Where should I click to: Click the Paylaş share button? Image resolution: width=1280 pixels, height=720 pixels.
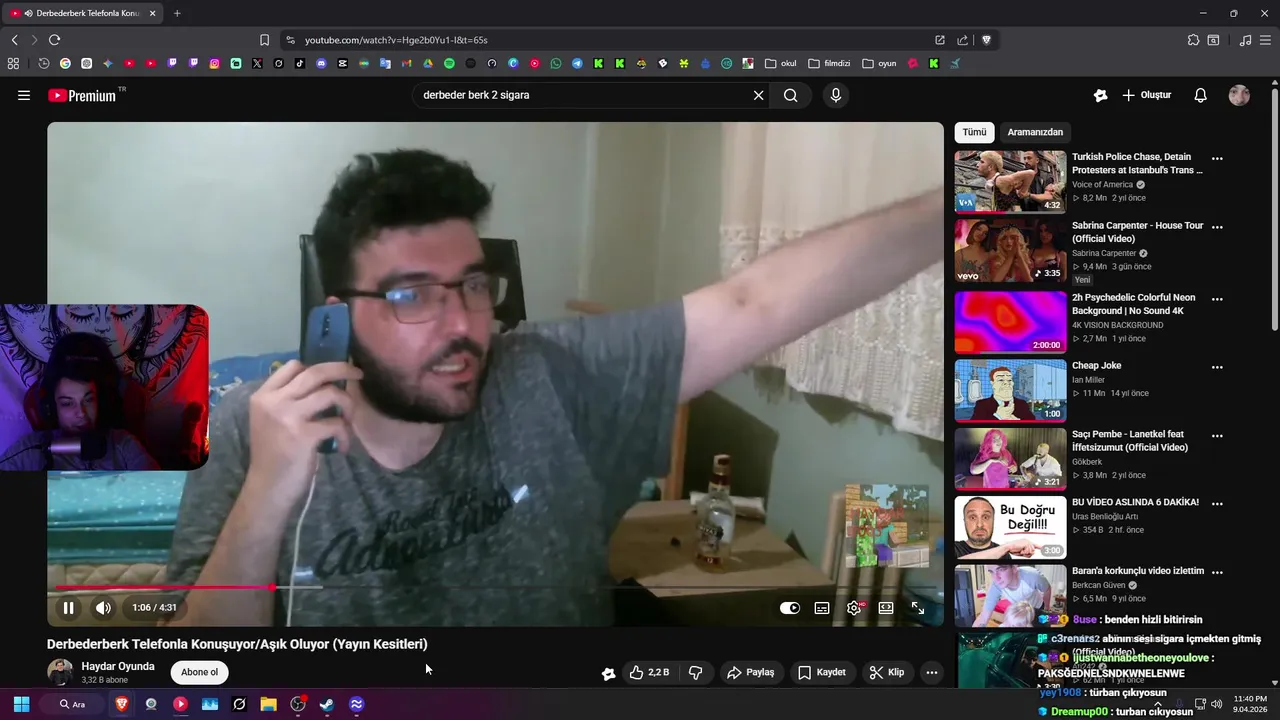point(751,672)
